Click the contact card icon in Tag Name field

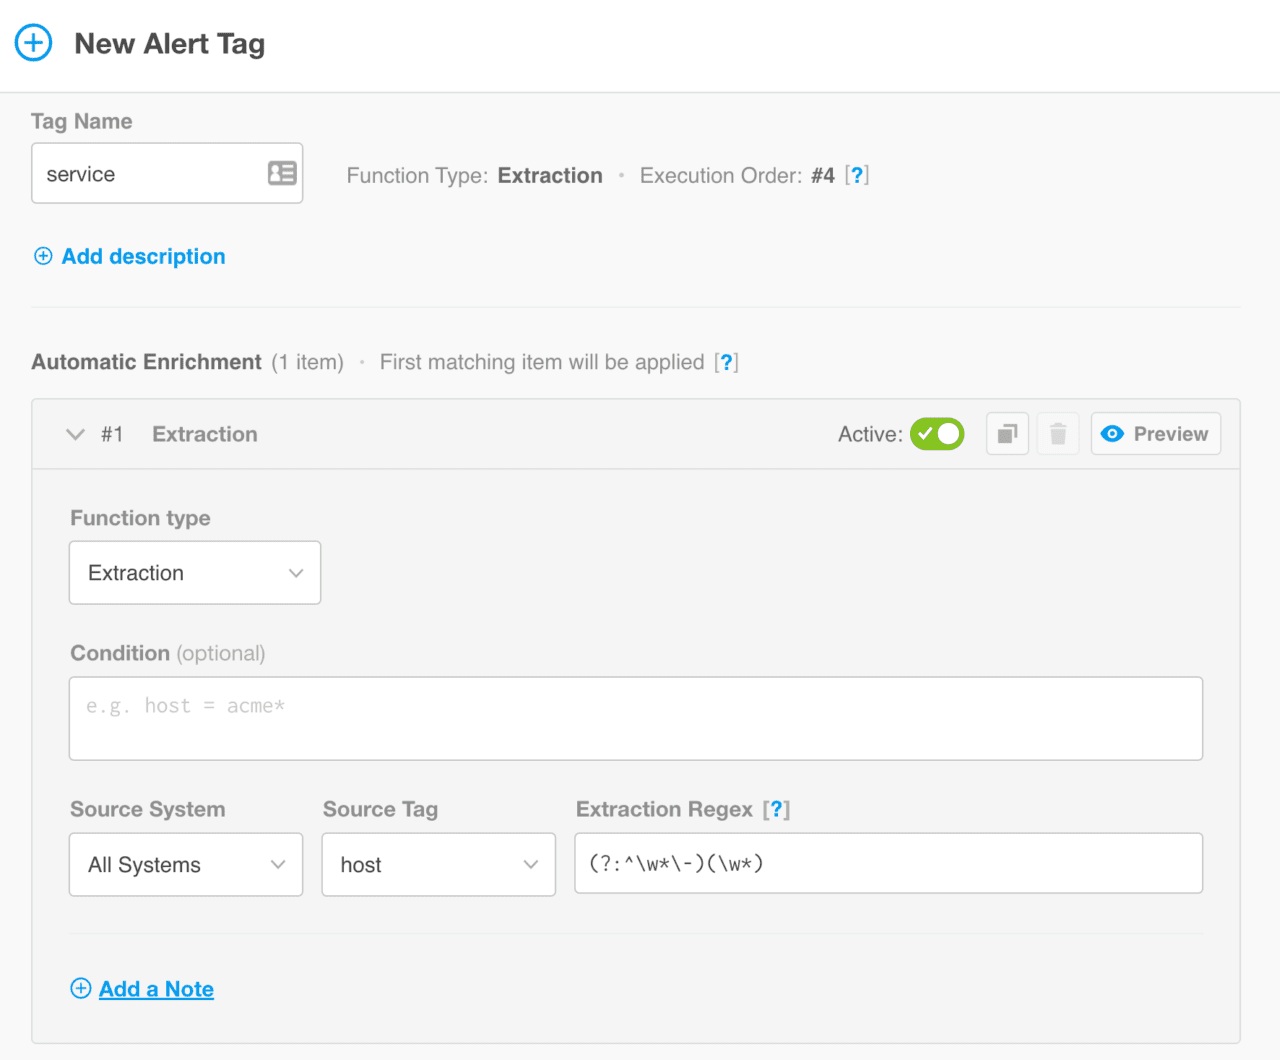[282, 172]
